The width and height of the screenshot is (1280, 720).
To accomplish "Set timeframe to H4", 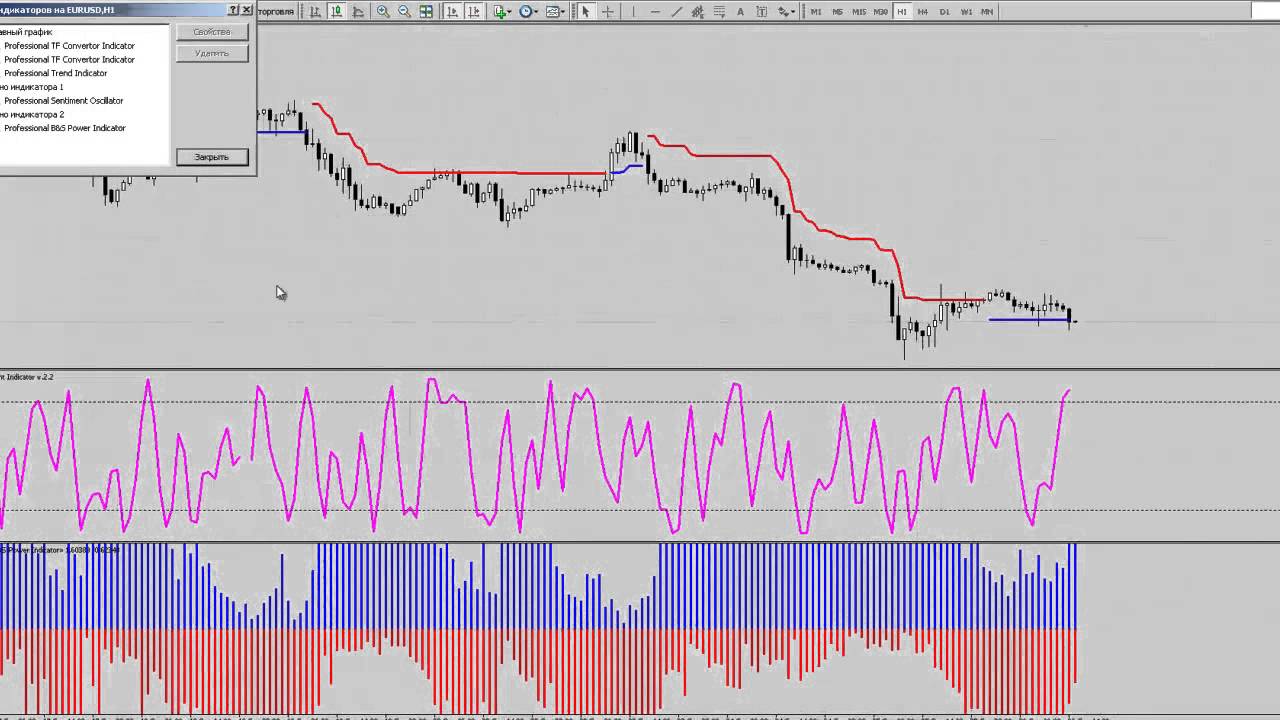I will (x=922, y=12).
